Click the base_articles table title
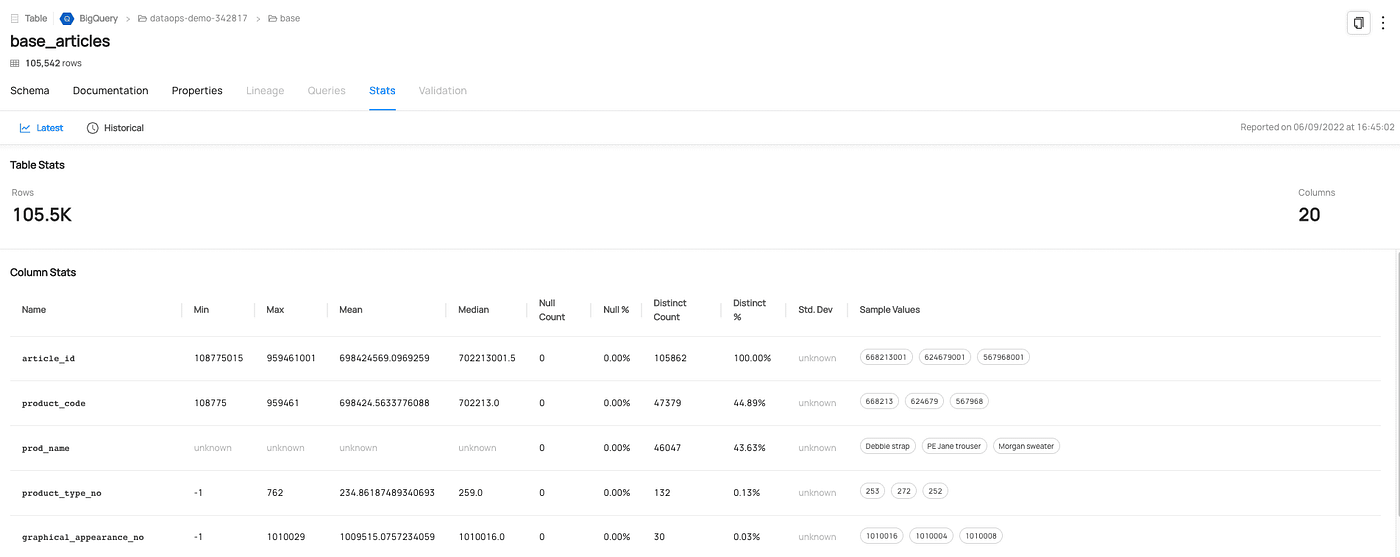Image resolution: width=1400 pixels, height=557 pixels. tap(60, 41)
